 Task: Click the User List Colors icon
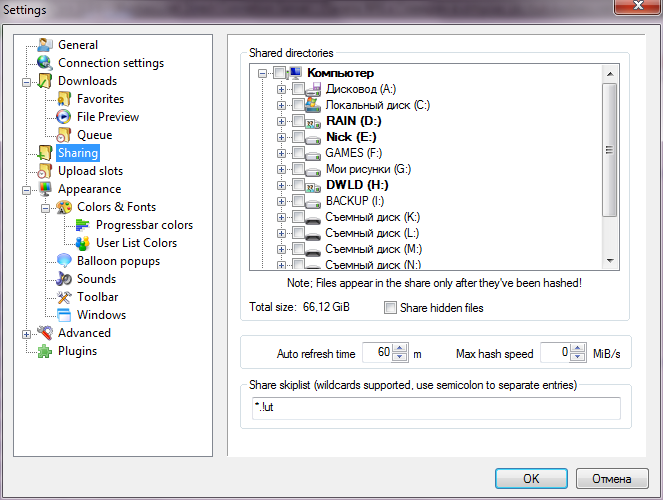[x=83, y=243]
